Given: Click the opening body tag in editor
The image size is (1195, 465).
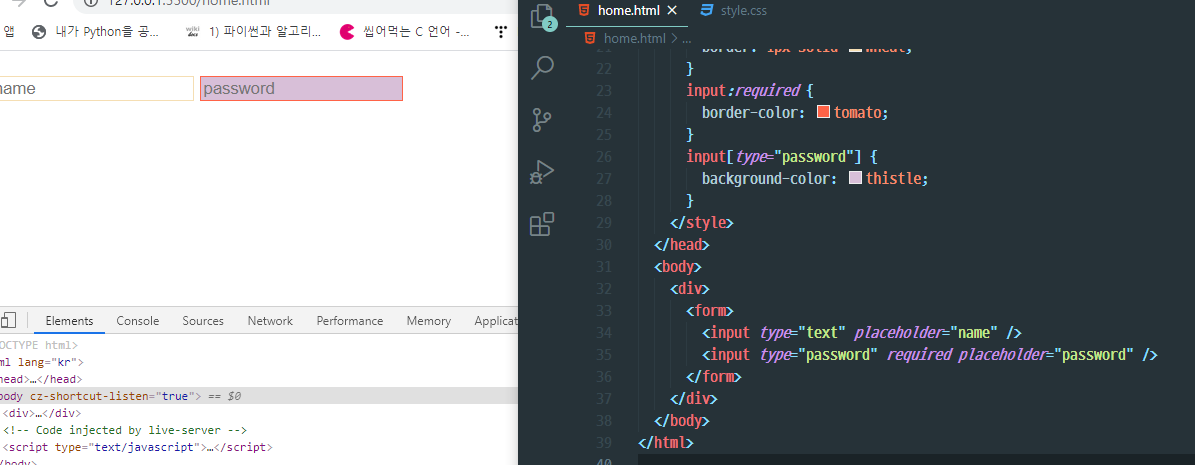Looking at the screenshot, I should coord(678,267).
